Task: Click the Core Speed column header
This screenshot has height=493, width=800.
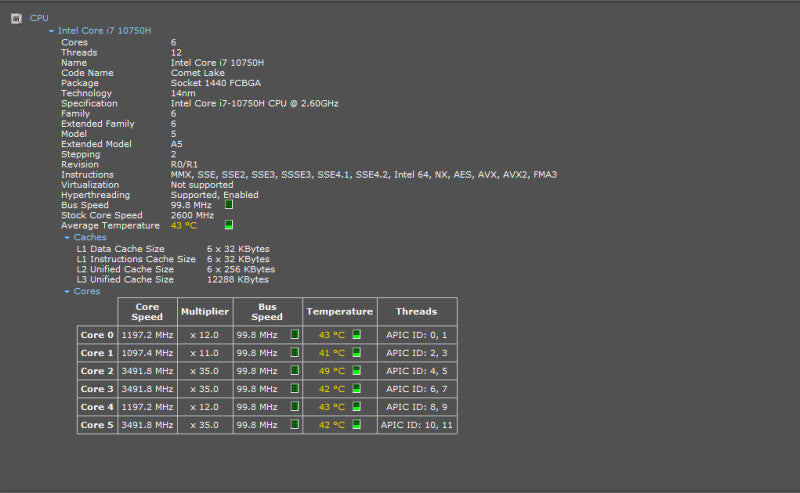Action: (x=147, y=312)
